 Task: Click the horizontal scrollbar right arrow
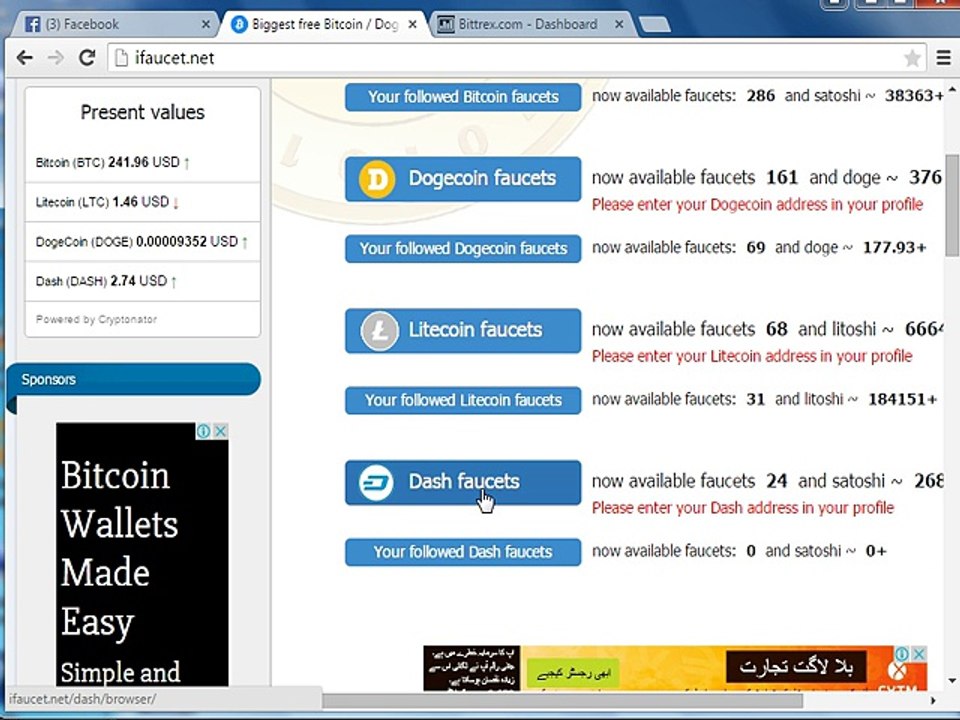(x=934, y=700)
